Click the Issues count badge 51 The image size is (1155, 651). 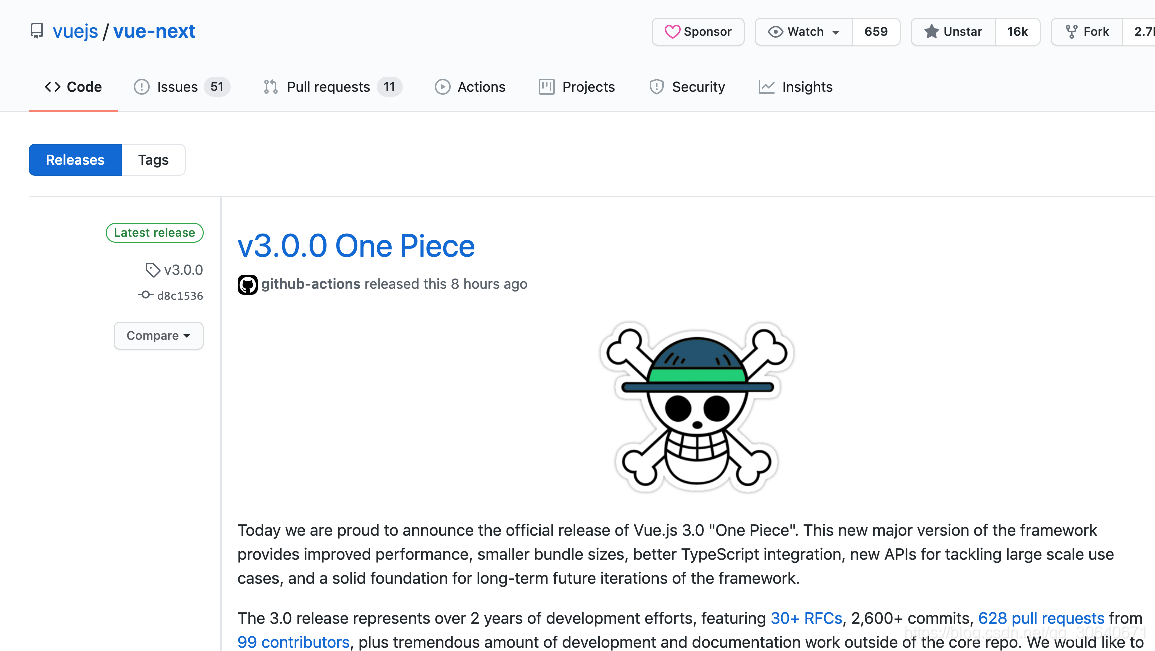click(217, 87)
